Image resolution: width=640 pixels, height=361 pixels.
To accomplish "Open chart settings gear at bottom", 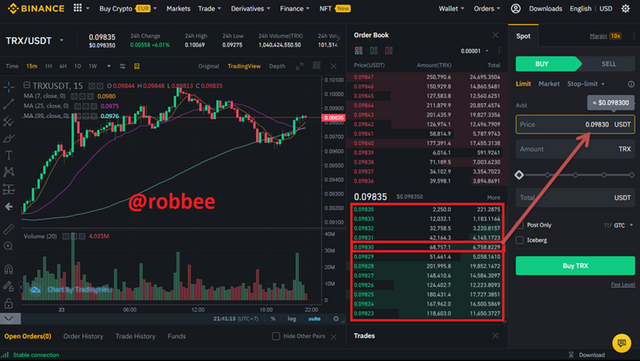I will (x=336, y=319).
